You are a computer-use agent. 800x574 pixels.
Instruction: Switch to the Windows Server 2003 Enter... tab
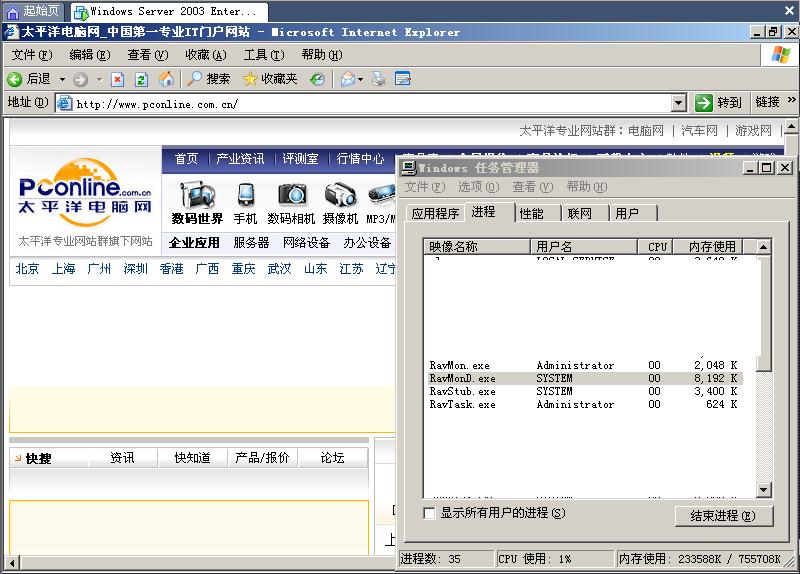point(168,11)
